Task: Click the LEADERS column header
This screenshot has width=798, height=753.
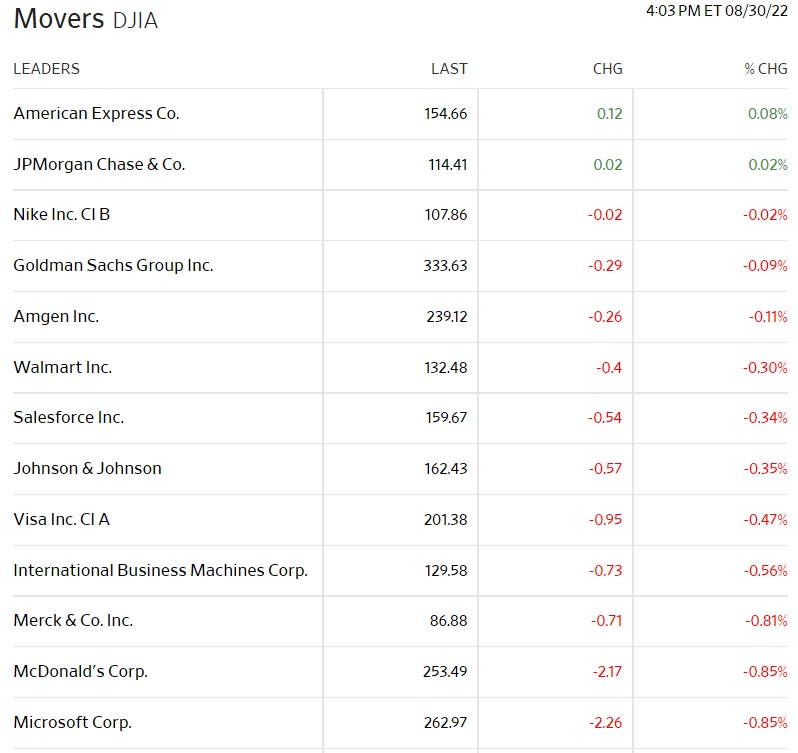Action: [x=46, y=69]
